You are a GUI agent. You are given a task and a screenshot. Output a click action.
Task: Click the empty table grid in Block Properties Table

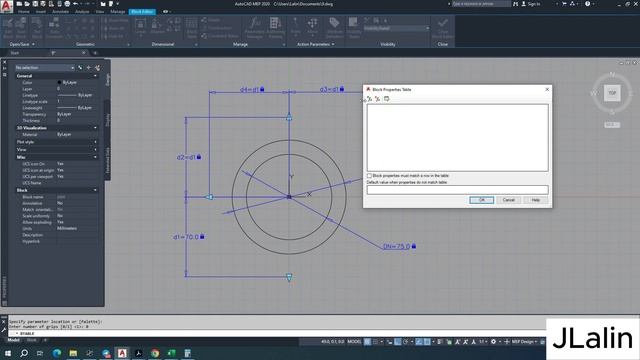point(458,138)
